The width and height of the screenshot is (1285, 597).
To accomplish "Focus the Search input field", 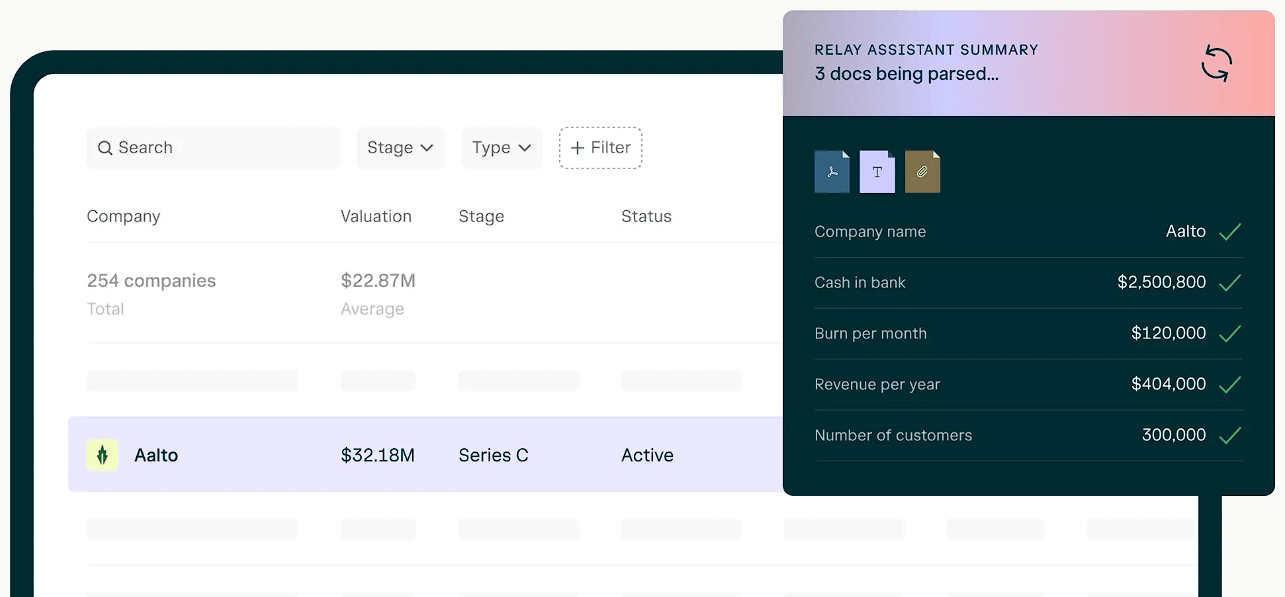I will (213, 148).
